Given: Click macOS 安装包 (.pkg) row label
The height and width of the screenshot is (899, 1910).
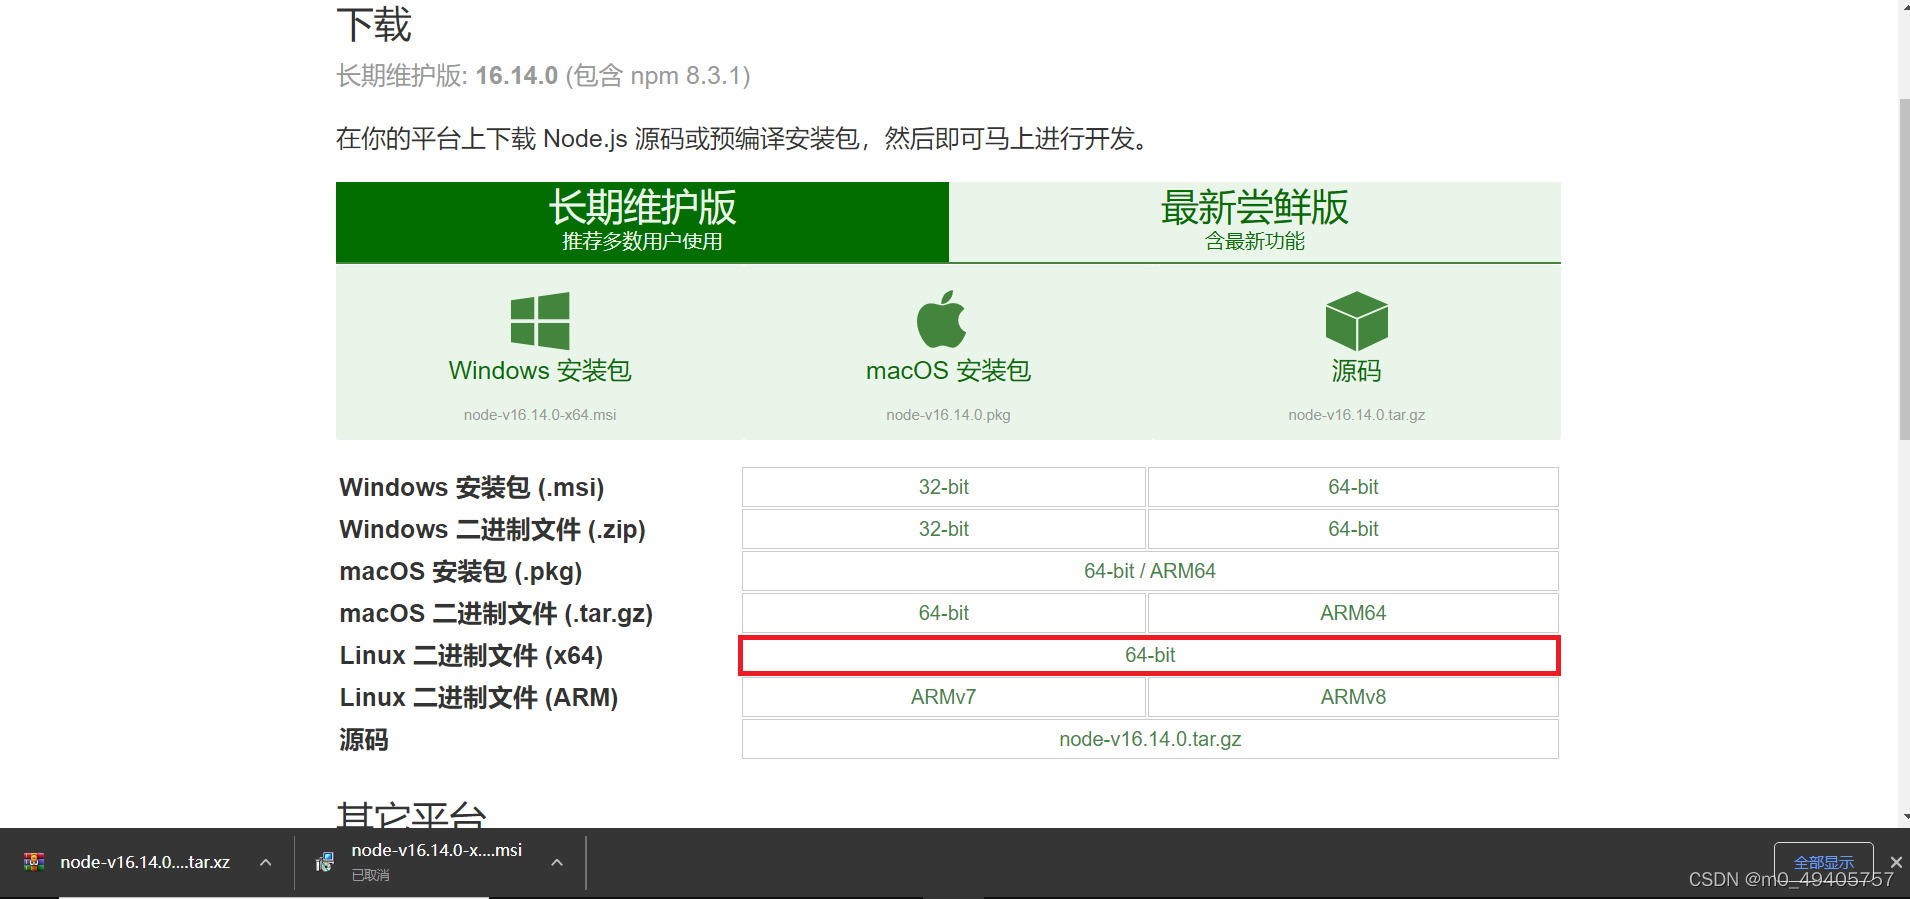Looking at the screenshot, I should click(x=461, y=572).
